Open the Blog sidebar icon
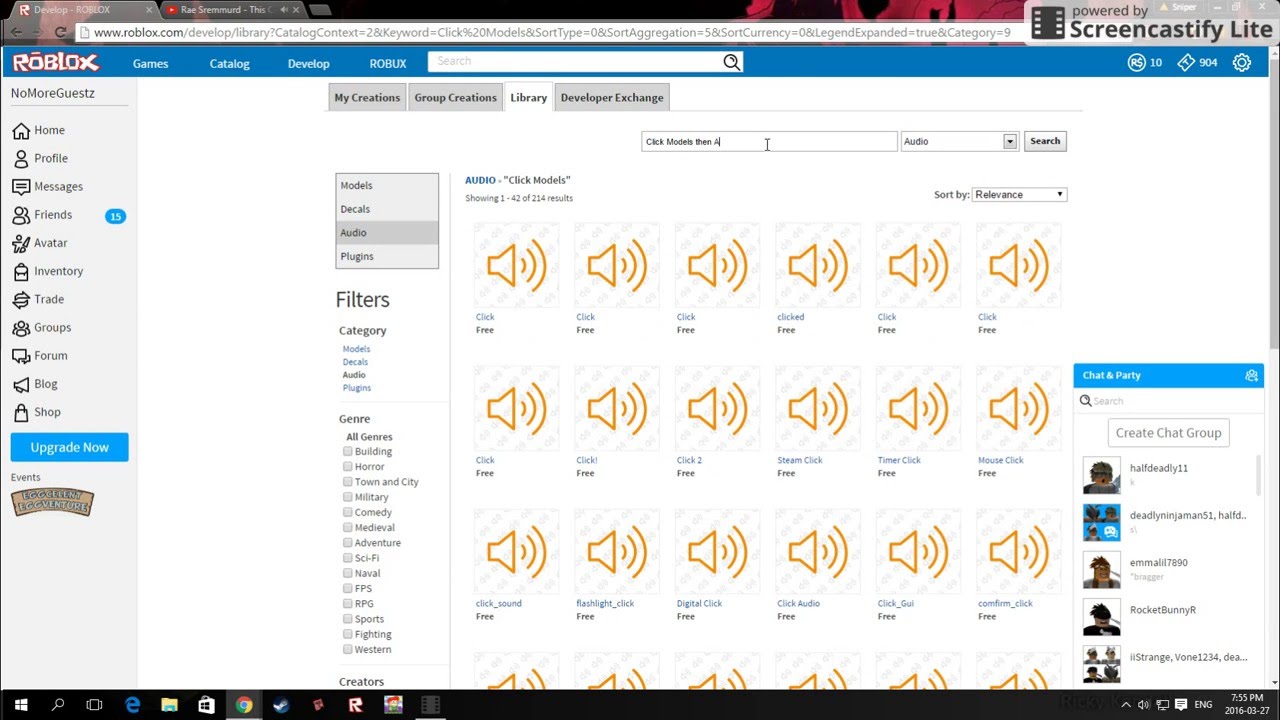 coord(21,384)
